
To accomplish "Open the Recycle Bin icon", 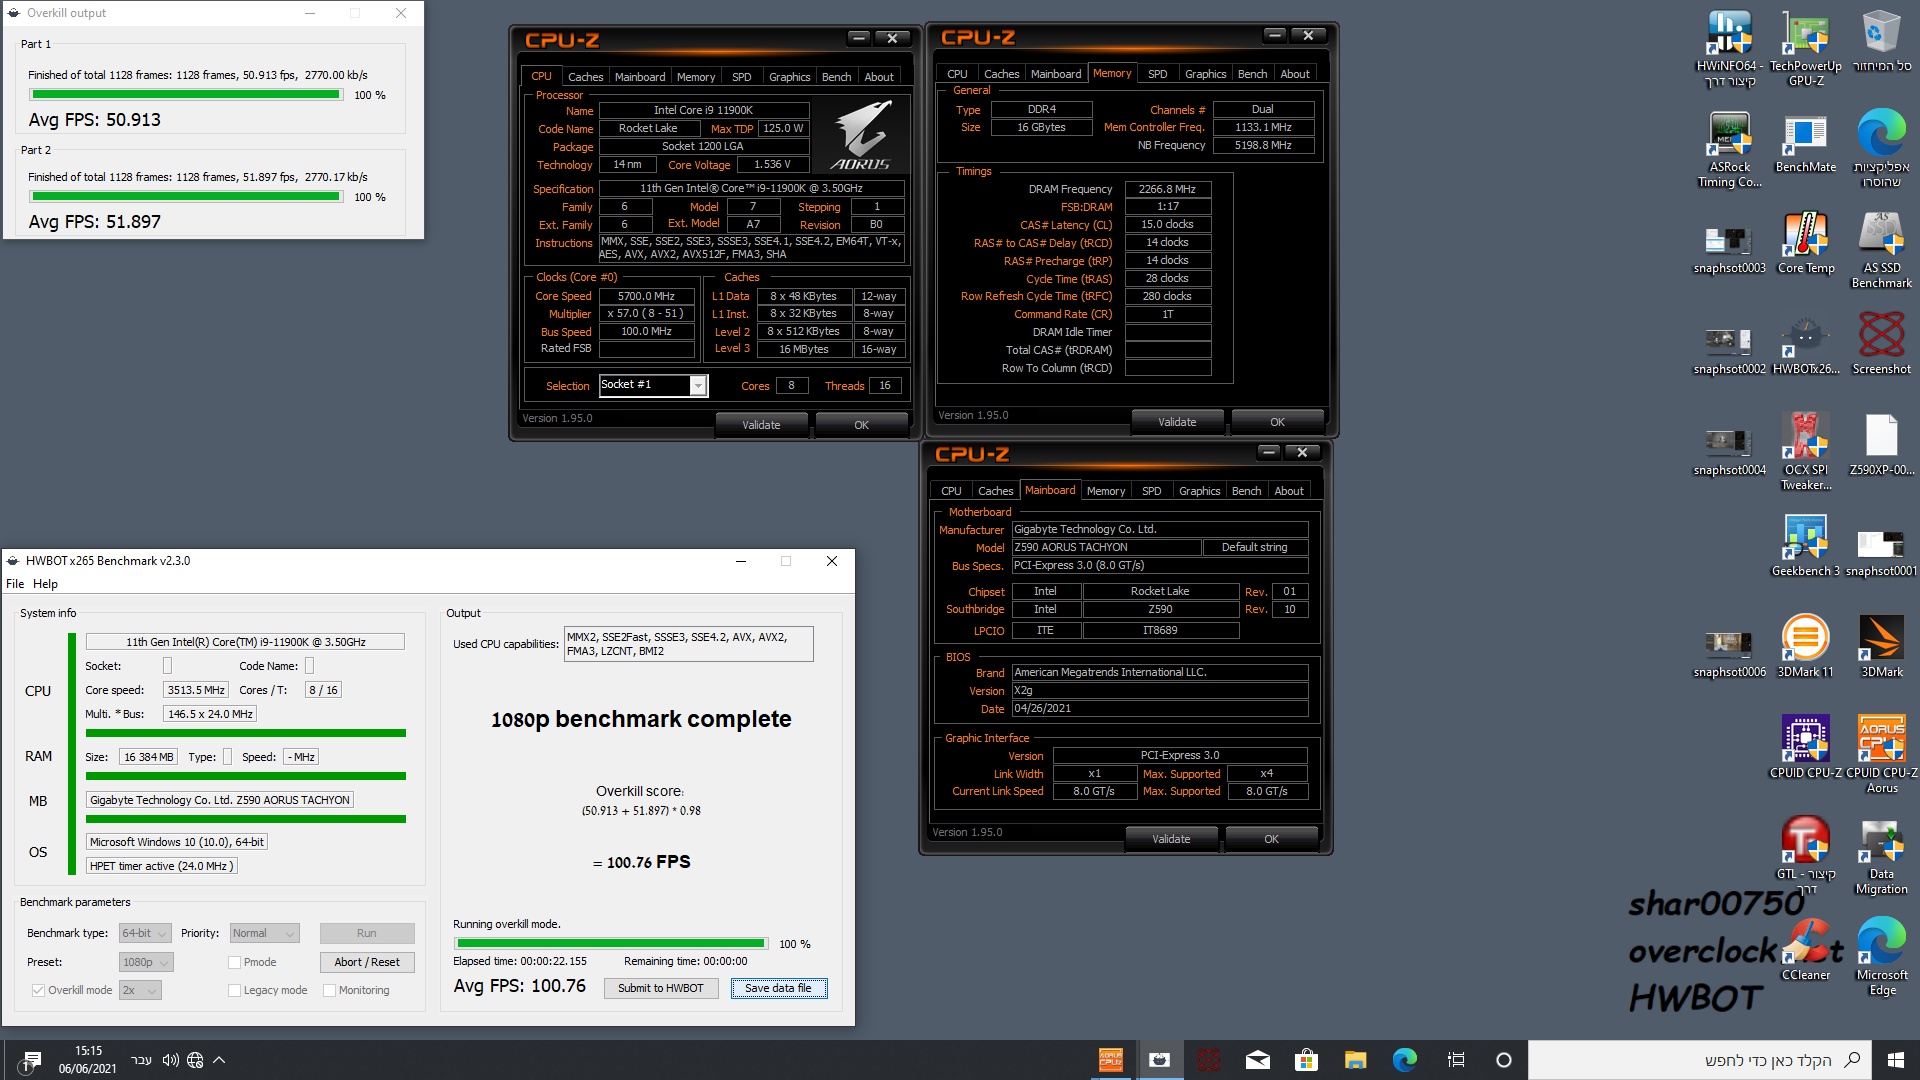I will [1881, 40].
